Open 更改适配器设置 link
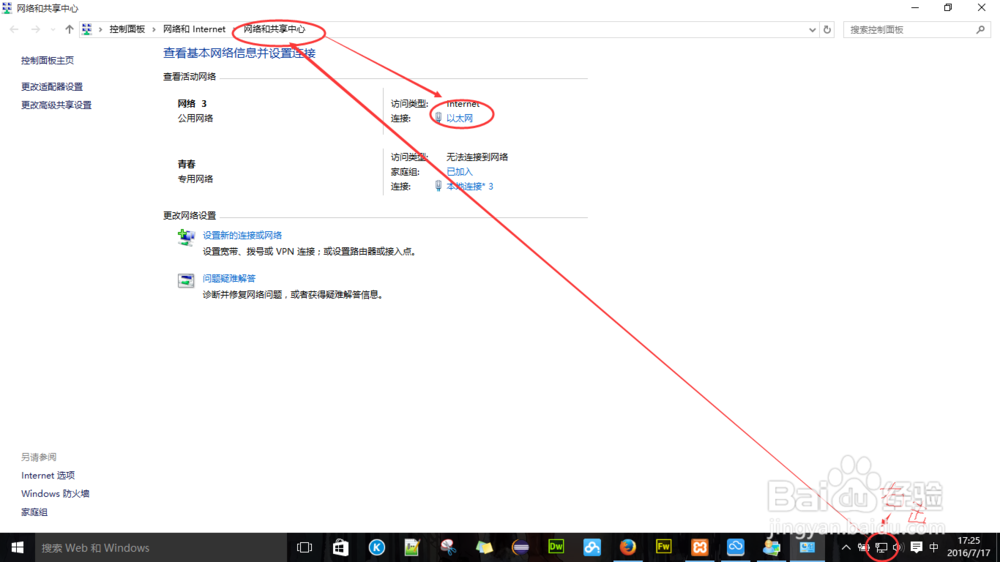Screen dimensions: 1000x562 [x=52, y=87]
